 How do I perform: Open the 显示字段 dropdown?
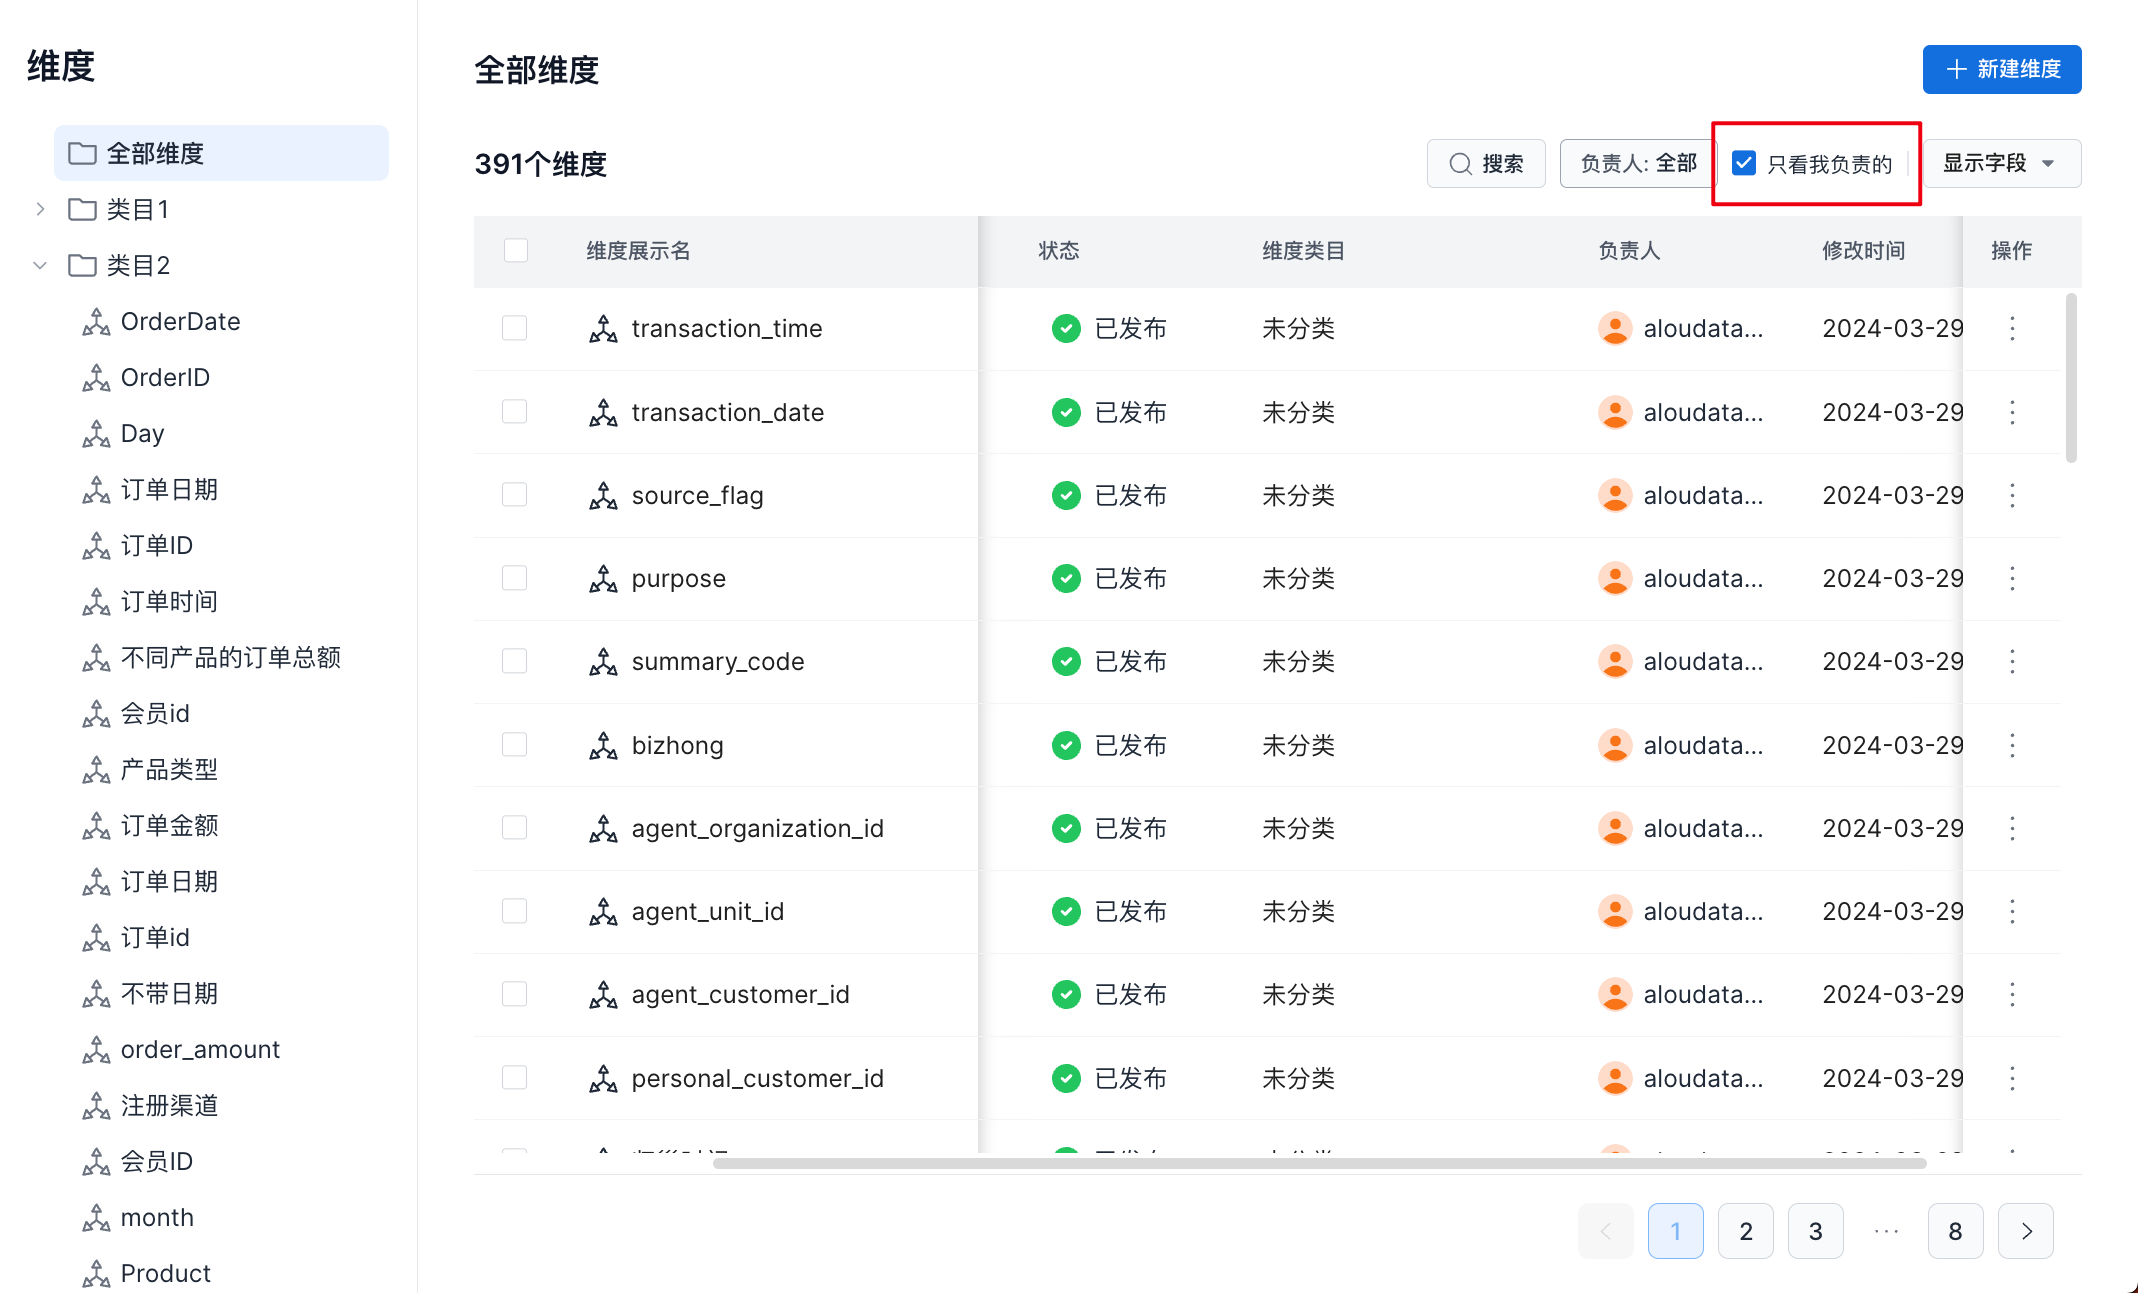coord(2001,164)
